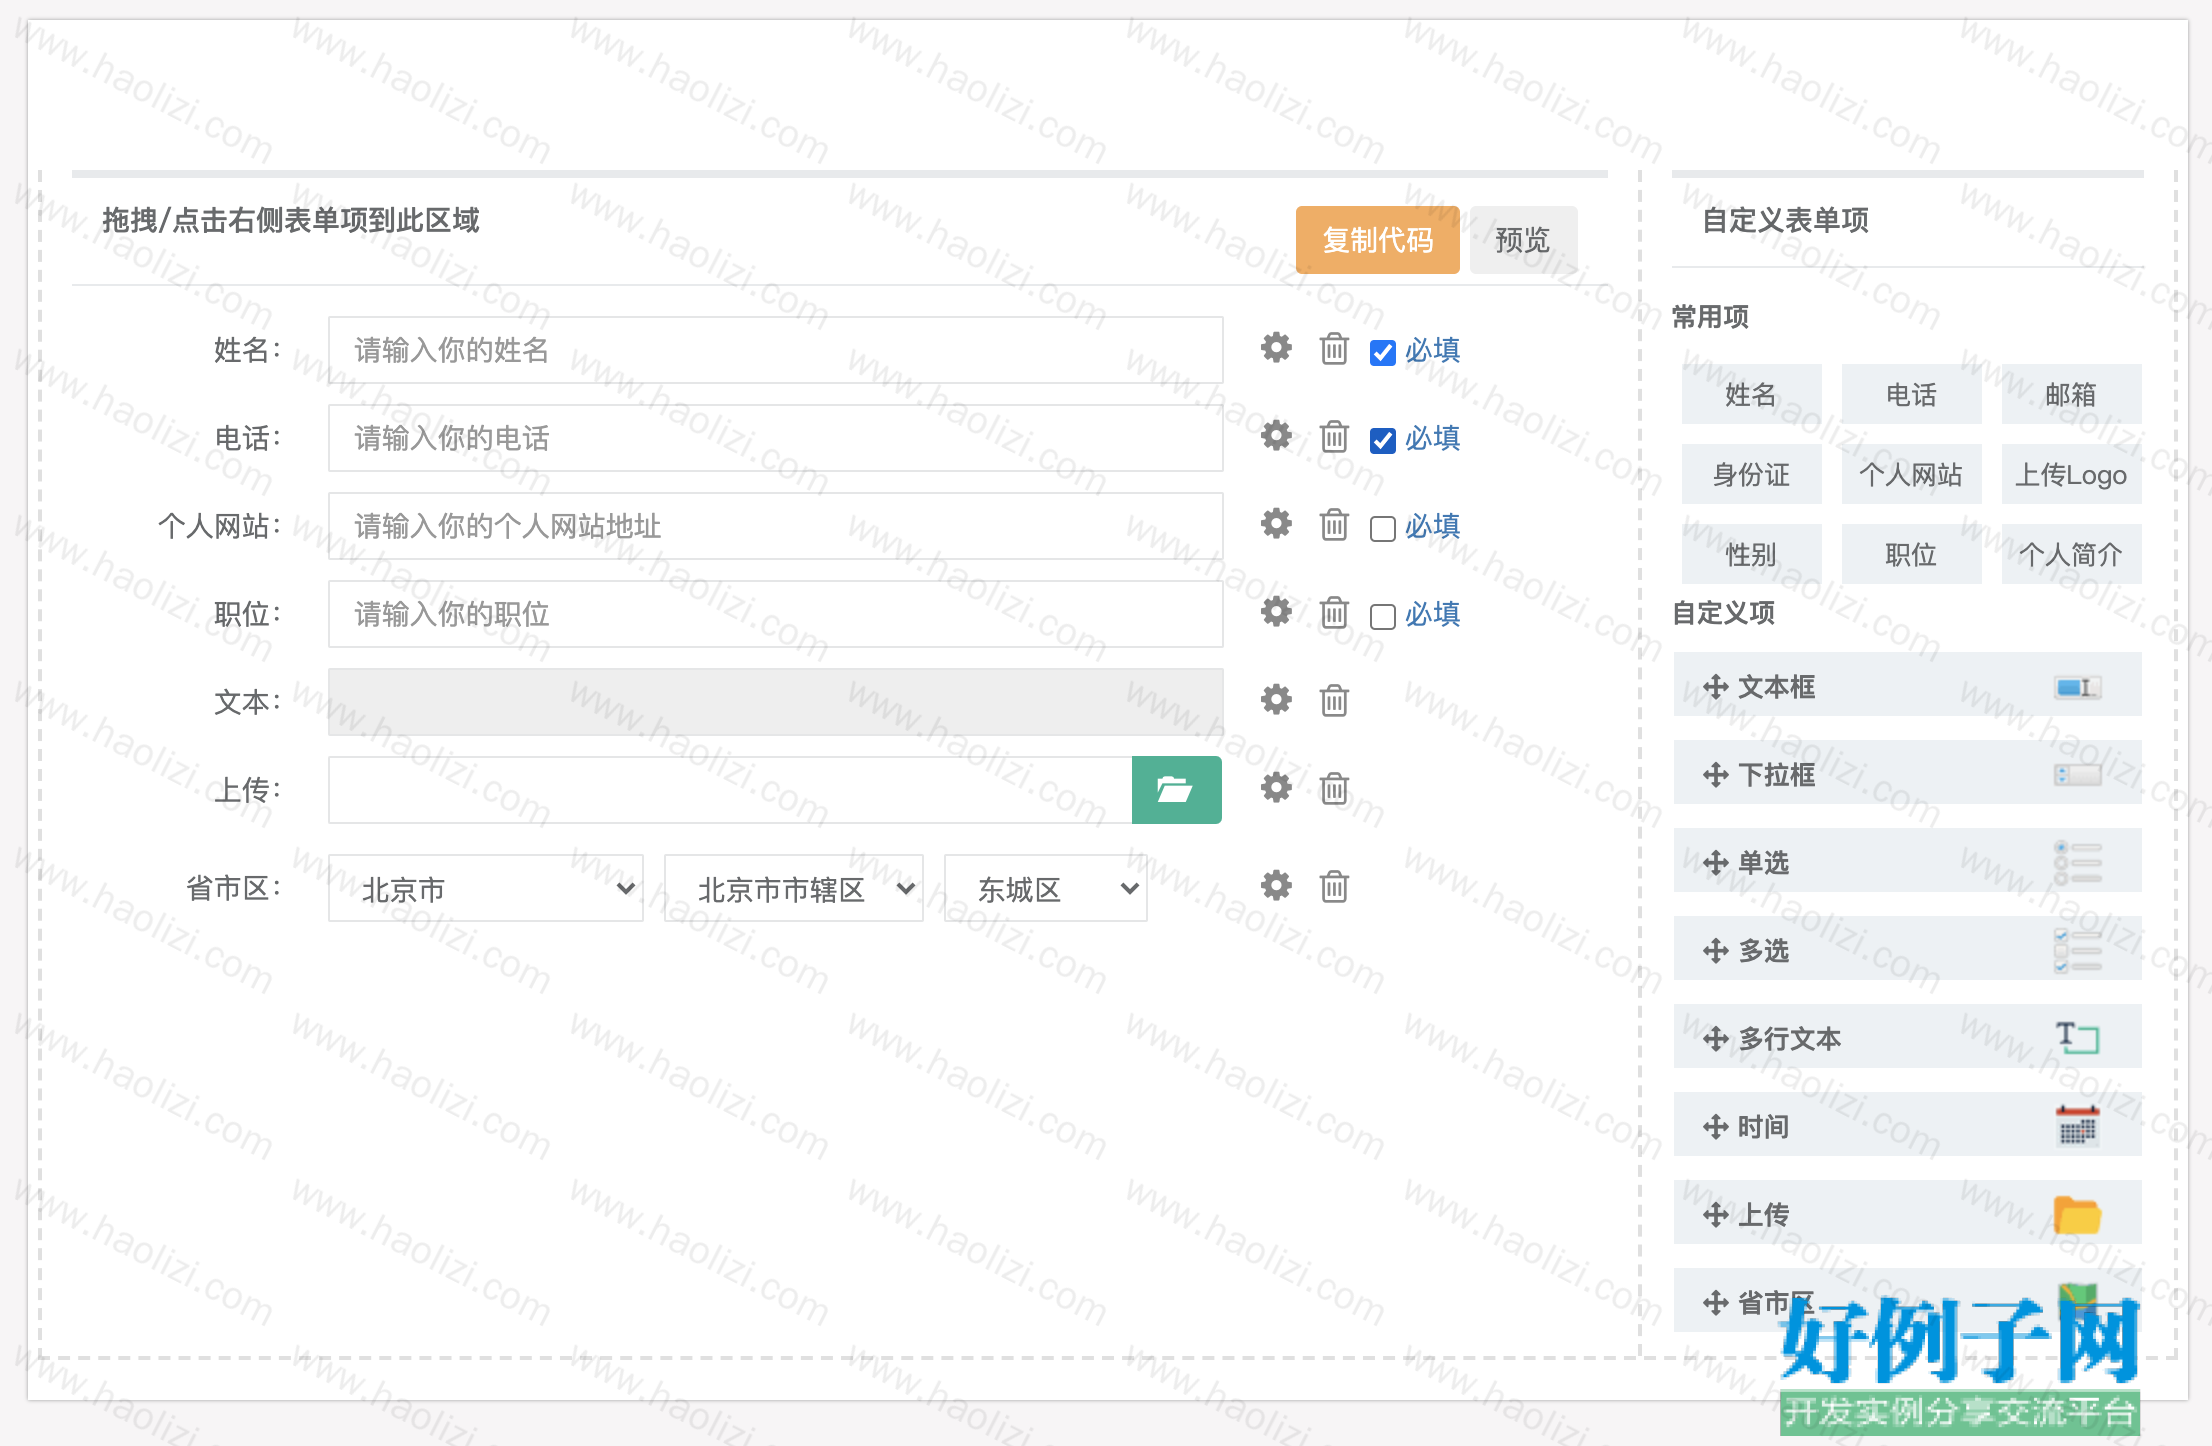Click the 必填 label for 职位
This screenshot has width=2212, height=1446.
pos(1432,614)
